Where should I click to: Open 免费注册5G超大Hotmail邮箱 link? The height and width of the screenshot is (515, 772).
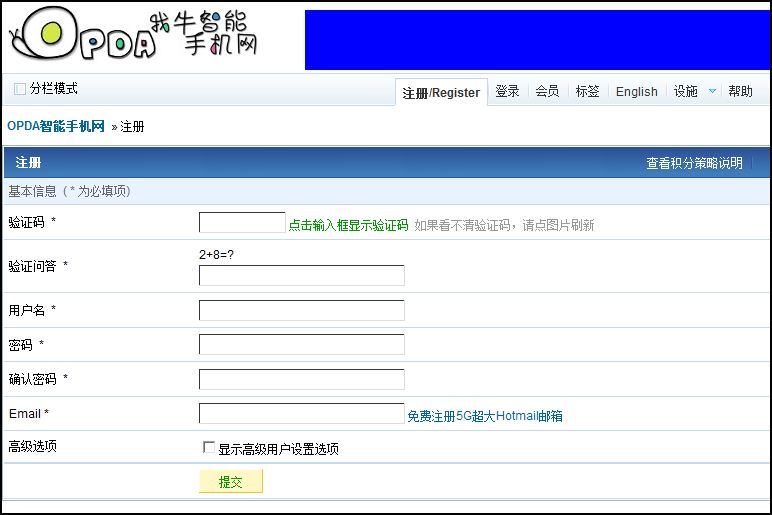click(x=484, y=416)
